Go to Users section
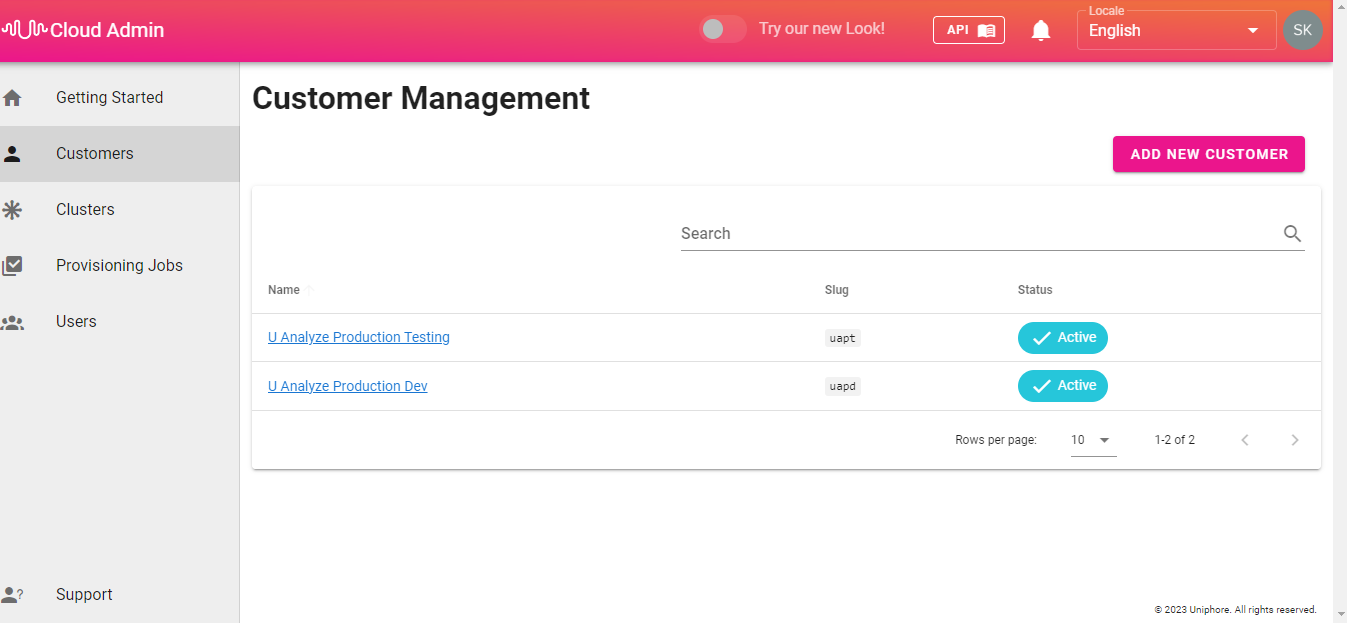Image resolution: width=1347 pixels, height=623 pixels. (120, 322)
